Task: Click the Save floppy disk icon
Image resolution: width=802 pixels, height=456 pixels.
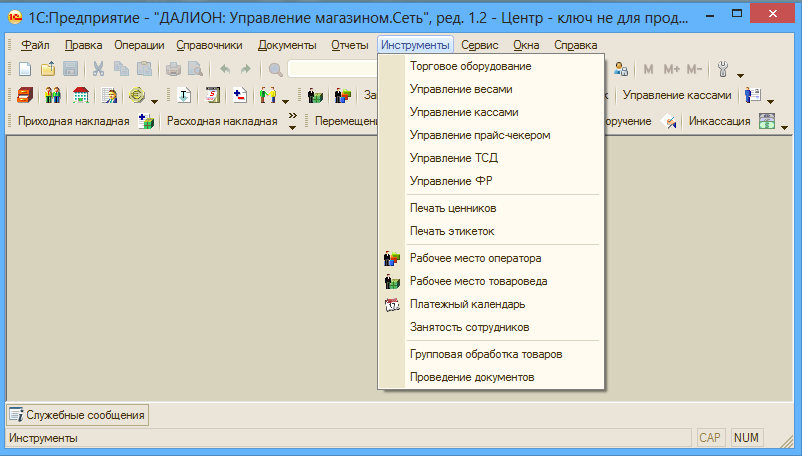Action: click(x=71, y=69)
